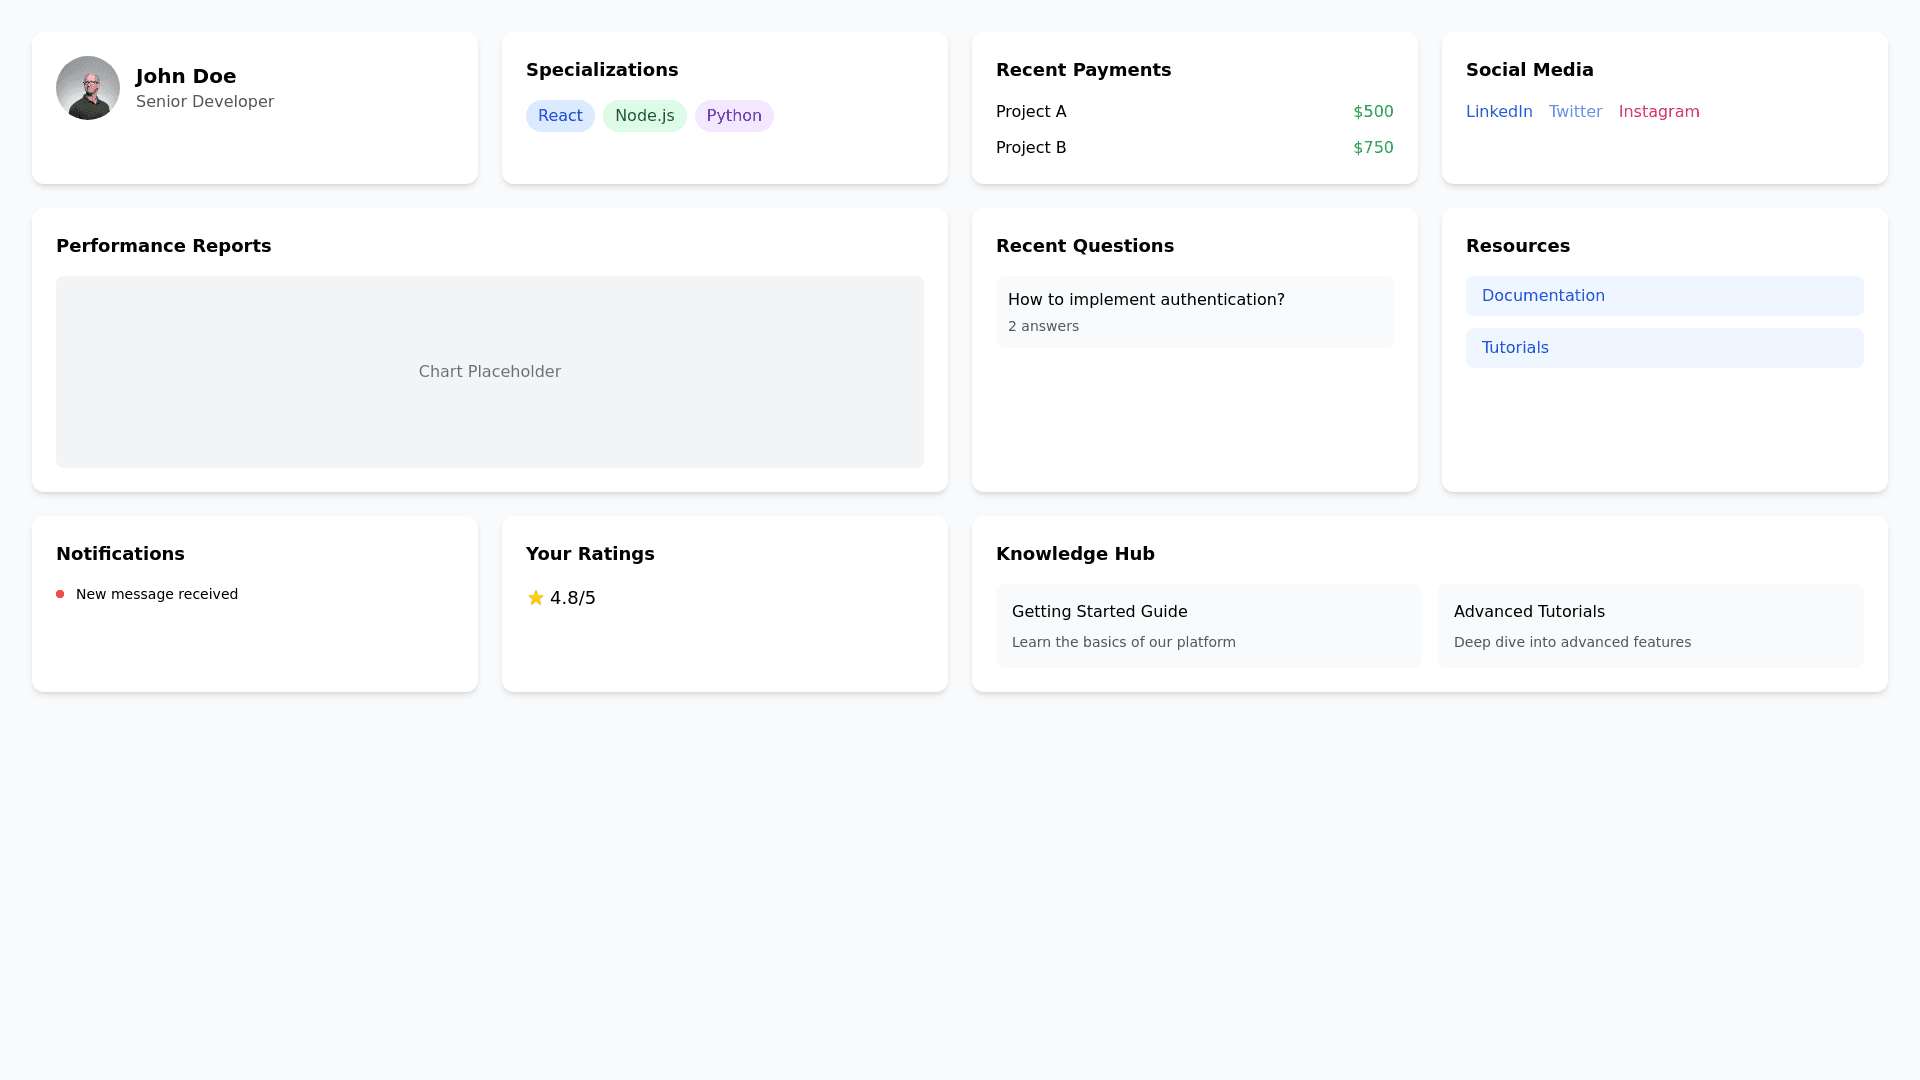This screenshot has height=1080, width=1920.
Task: Click the Project A payment entry
Action: [x=1031, y=112]
